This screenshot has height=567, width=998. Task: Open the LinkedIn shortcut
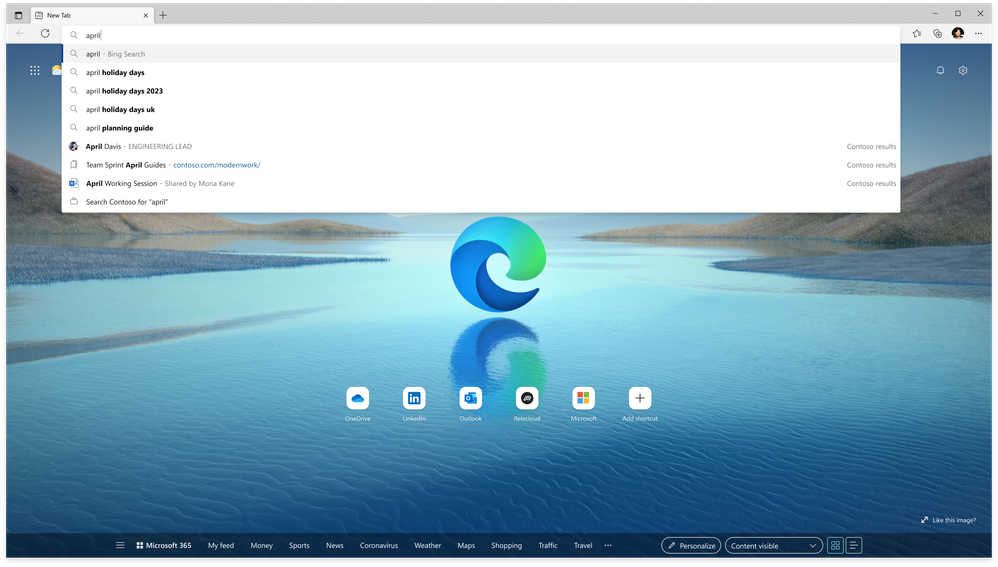(x=414, y=398)
